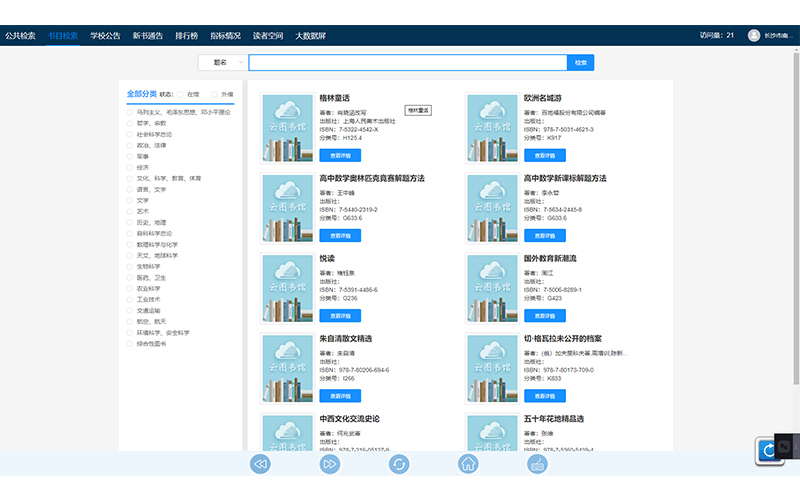Click the 格林童话 book cover image
Image resolution: width=800 pixels, height=500 pixels.
pyautogui.click(x=287, y=128)
